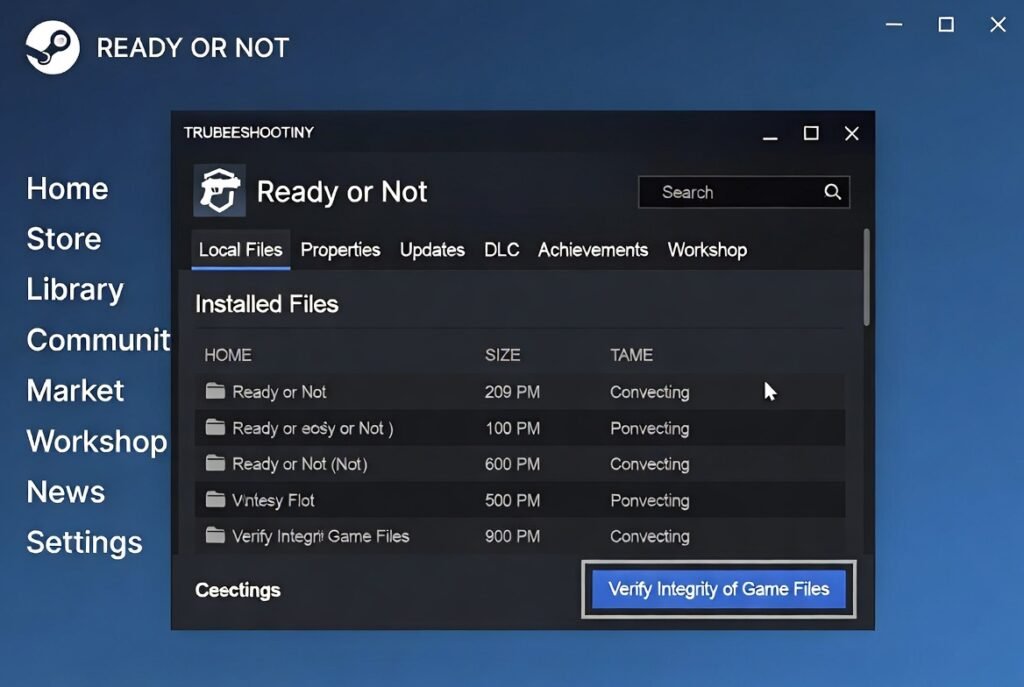Click folder icon of the 900 PM row

point(215,535)
